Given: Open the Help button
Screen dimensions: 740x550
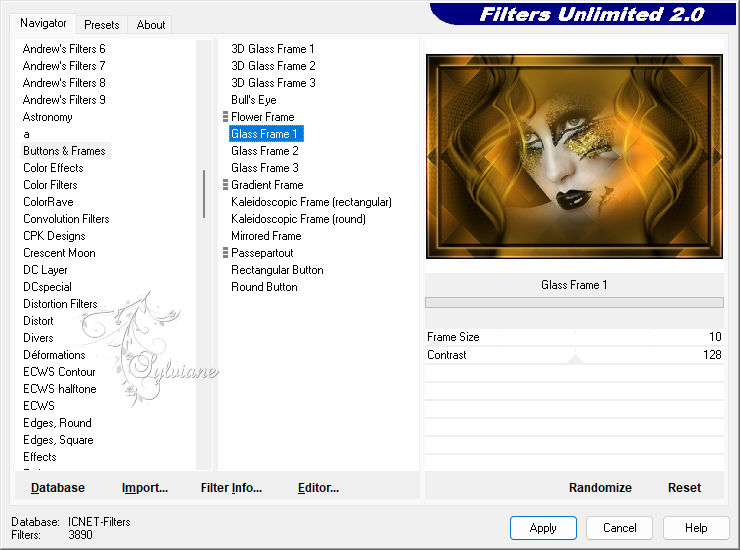Looking at the screenshot, I should pos(696,527).
